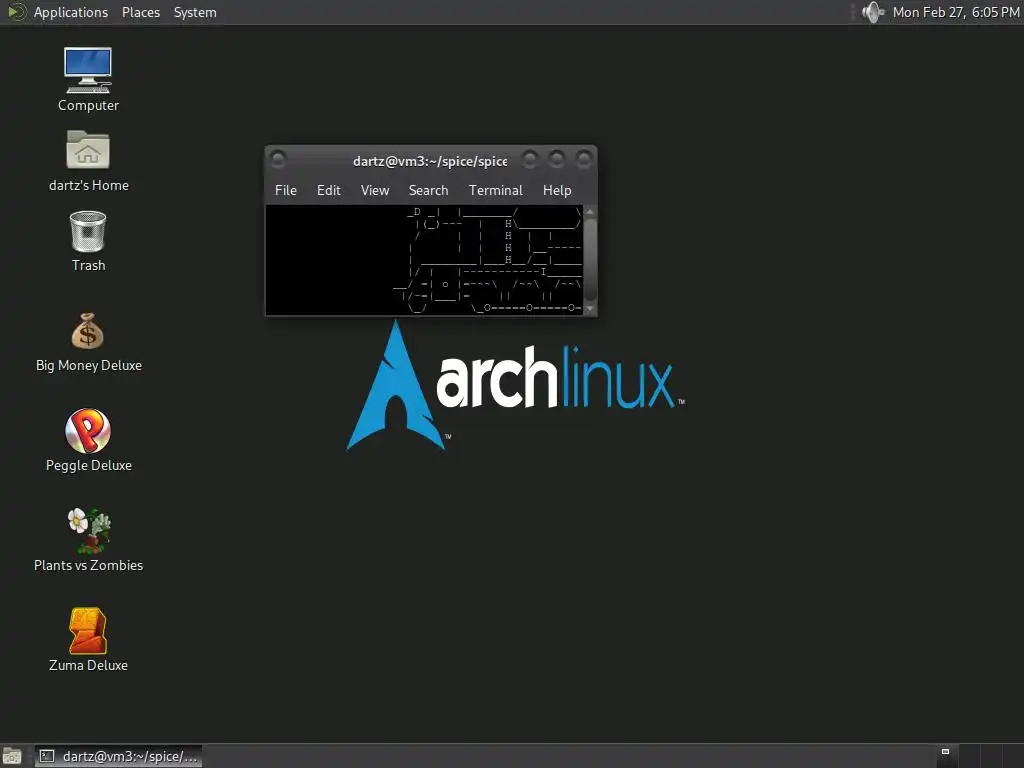
Task: Open the Applications menu
Action: point(71,12)
